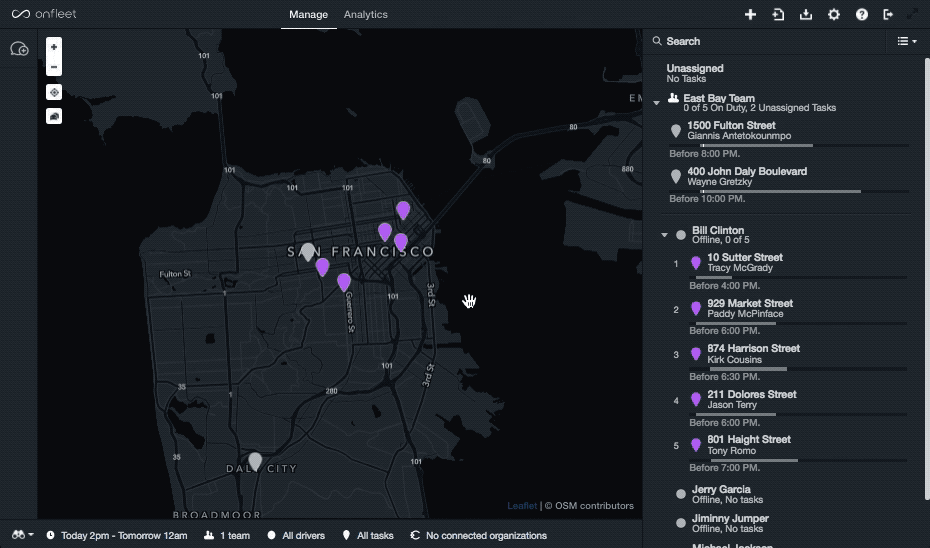The height and width of the screenshot is (548, 930).
Task: Toggle the All drivers filter
Action: [x=296, y=536]
